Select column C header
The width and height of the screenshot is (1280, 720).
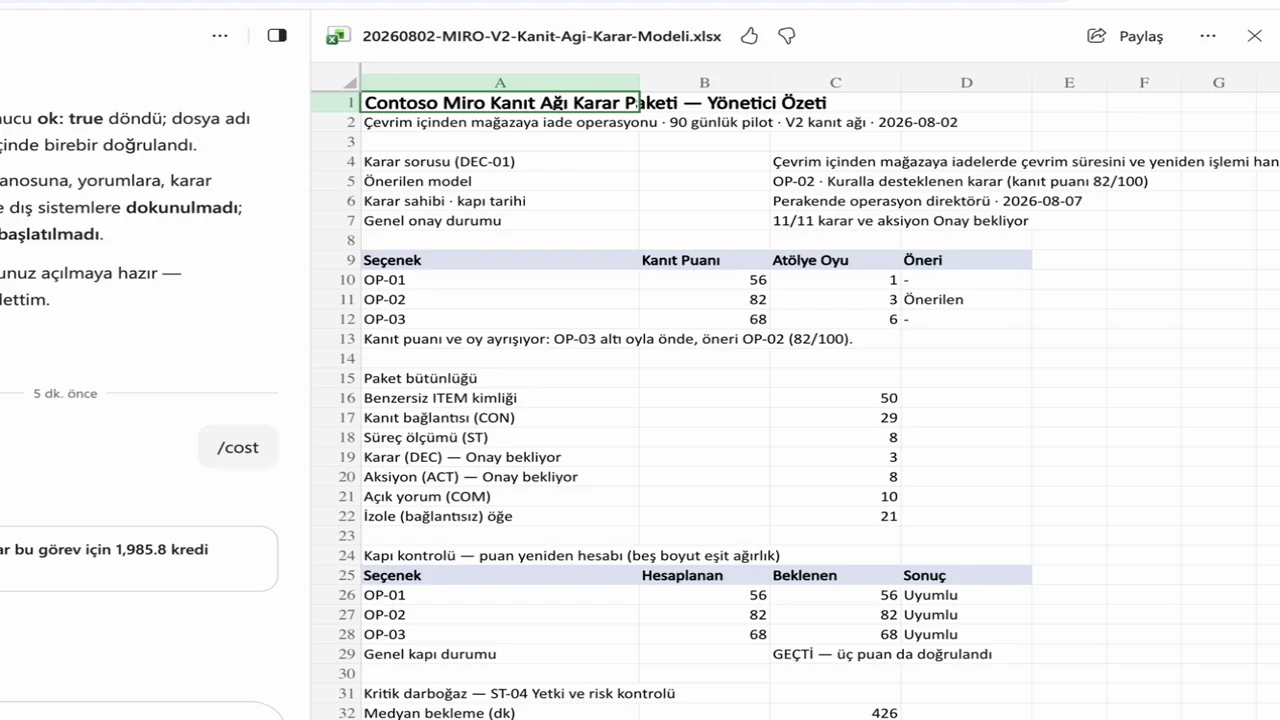(835, 83)
